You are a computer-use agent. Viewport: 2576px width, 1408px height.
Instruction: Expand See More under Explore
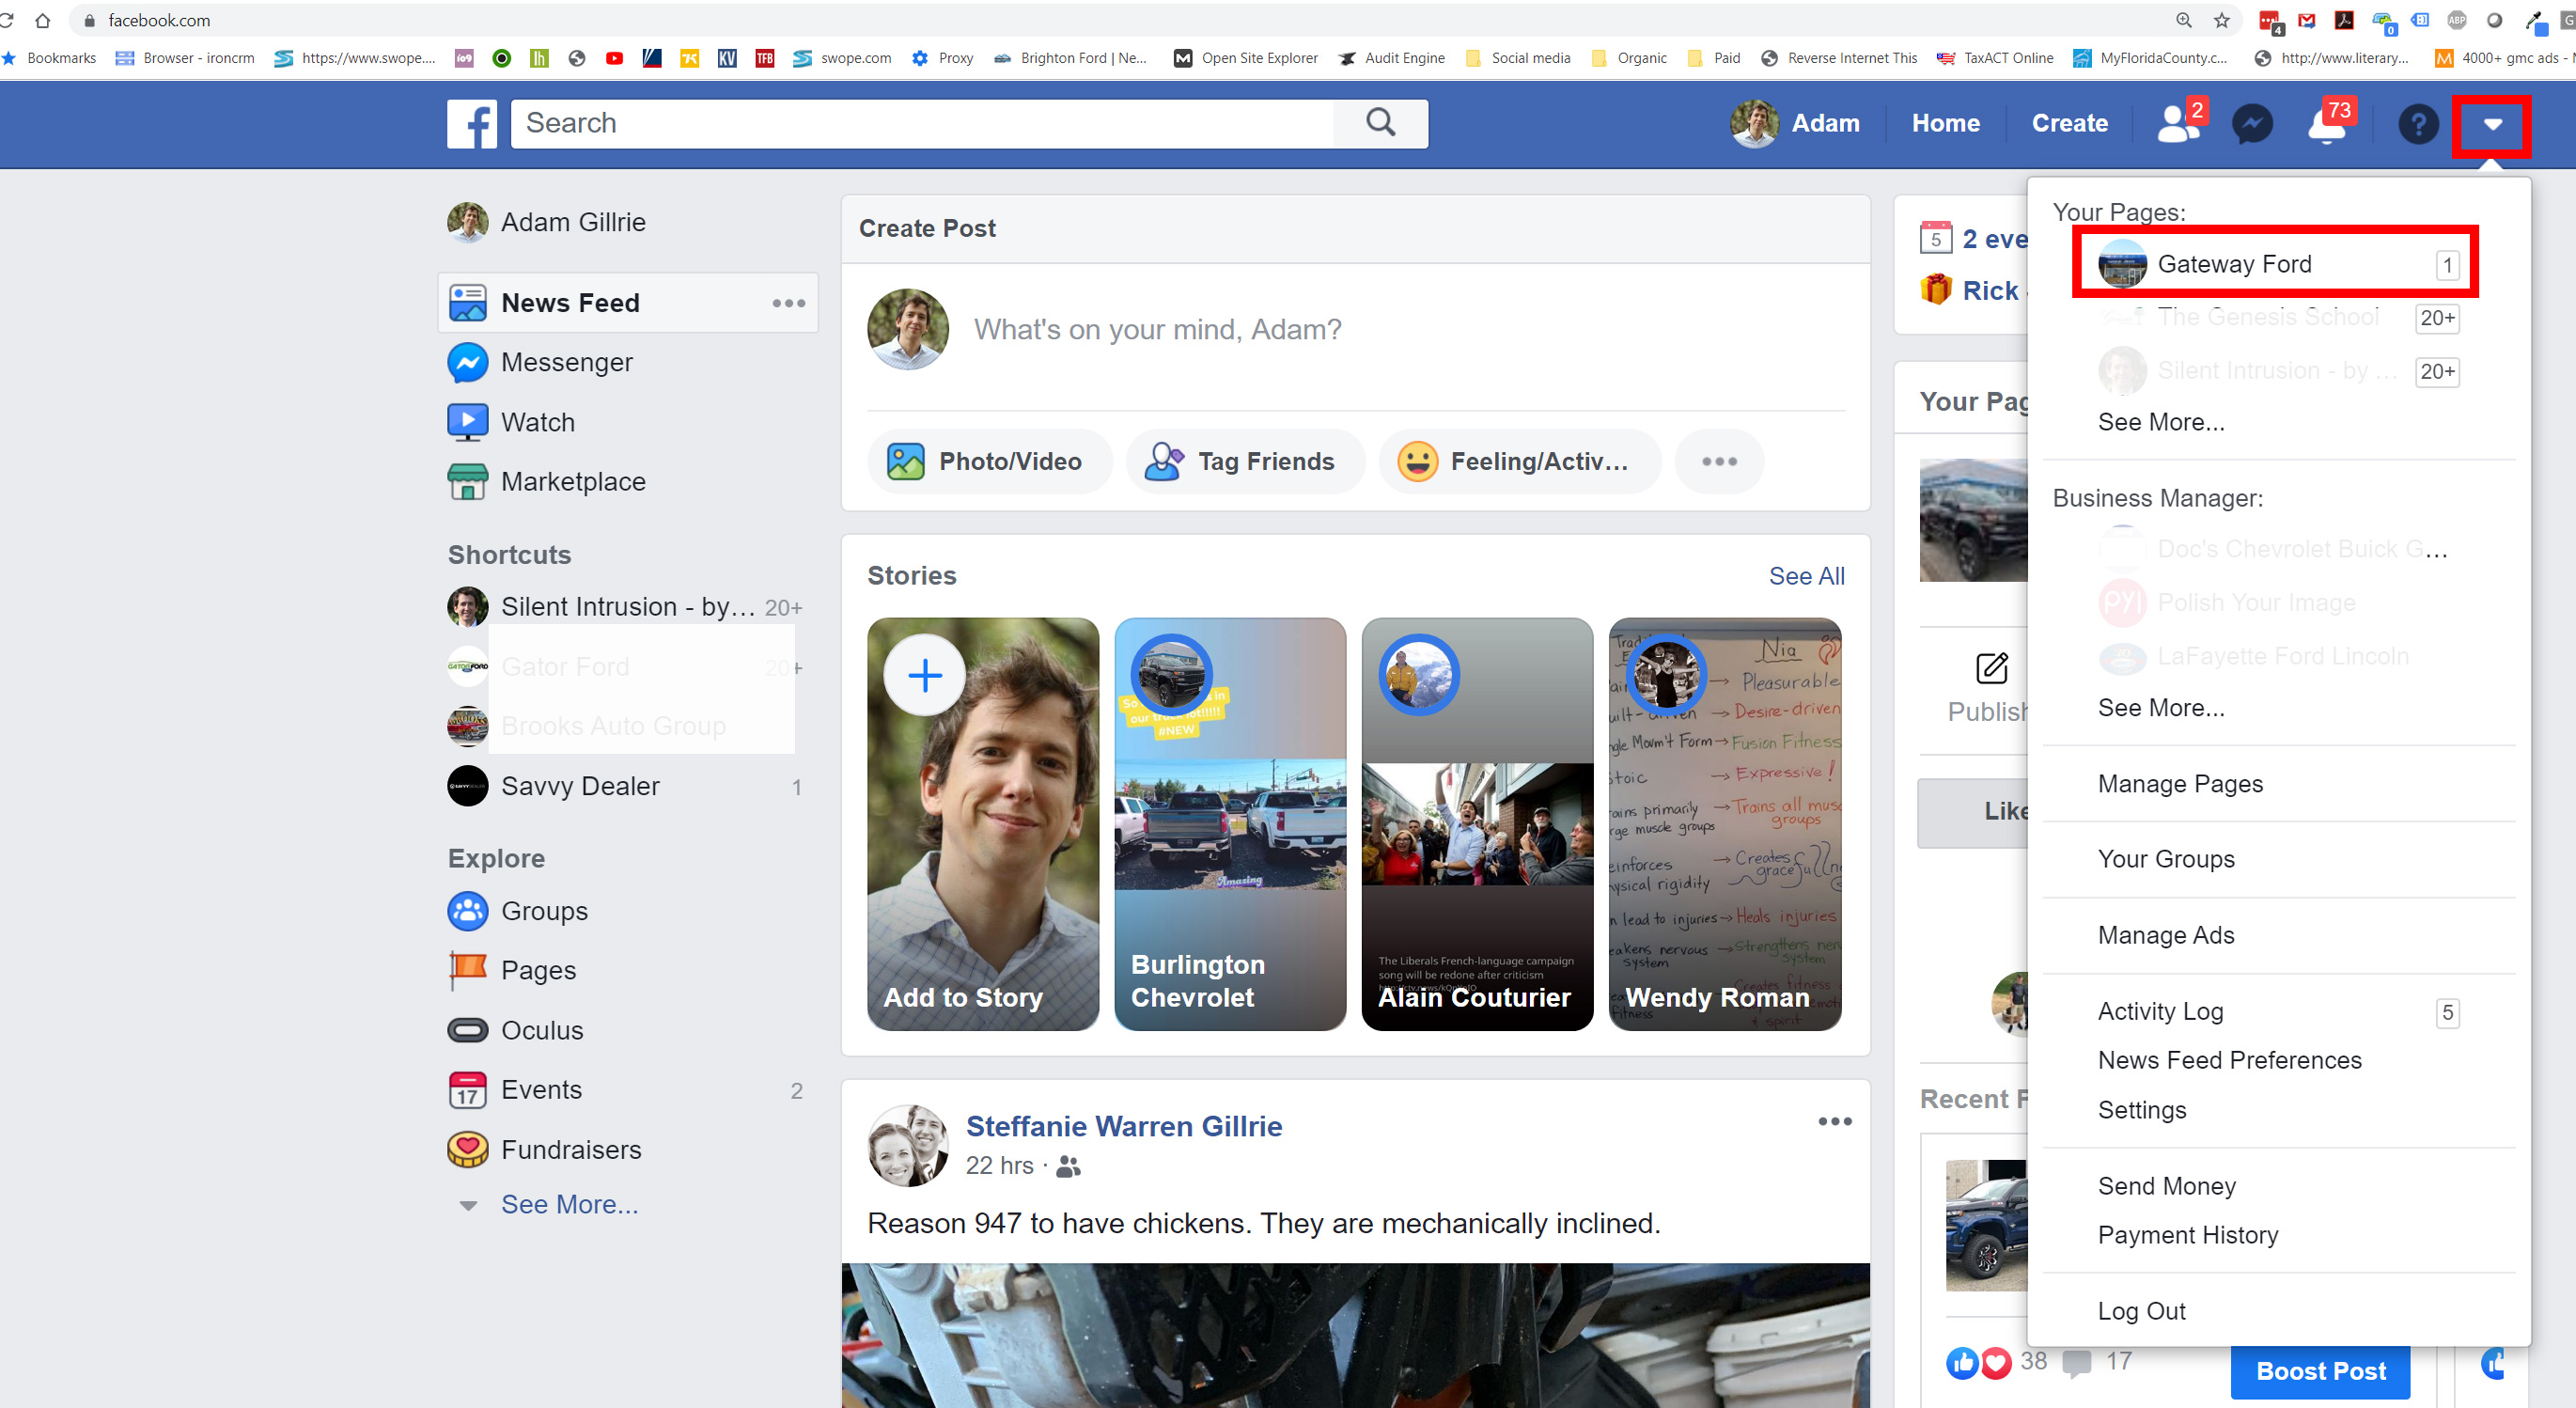tap(569, 1205)
